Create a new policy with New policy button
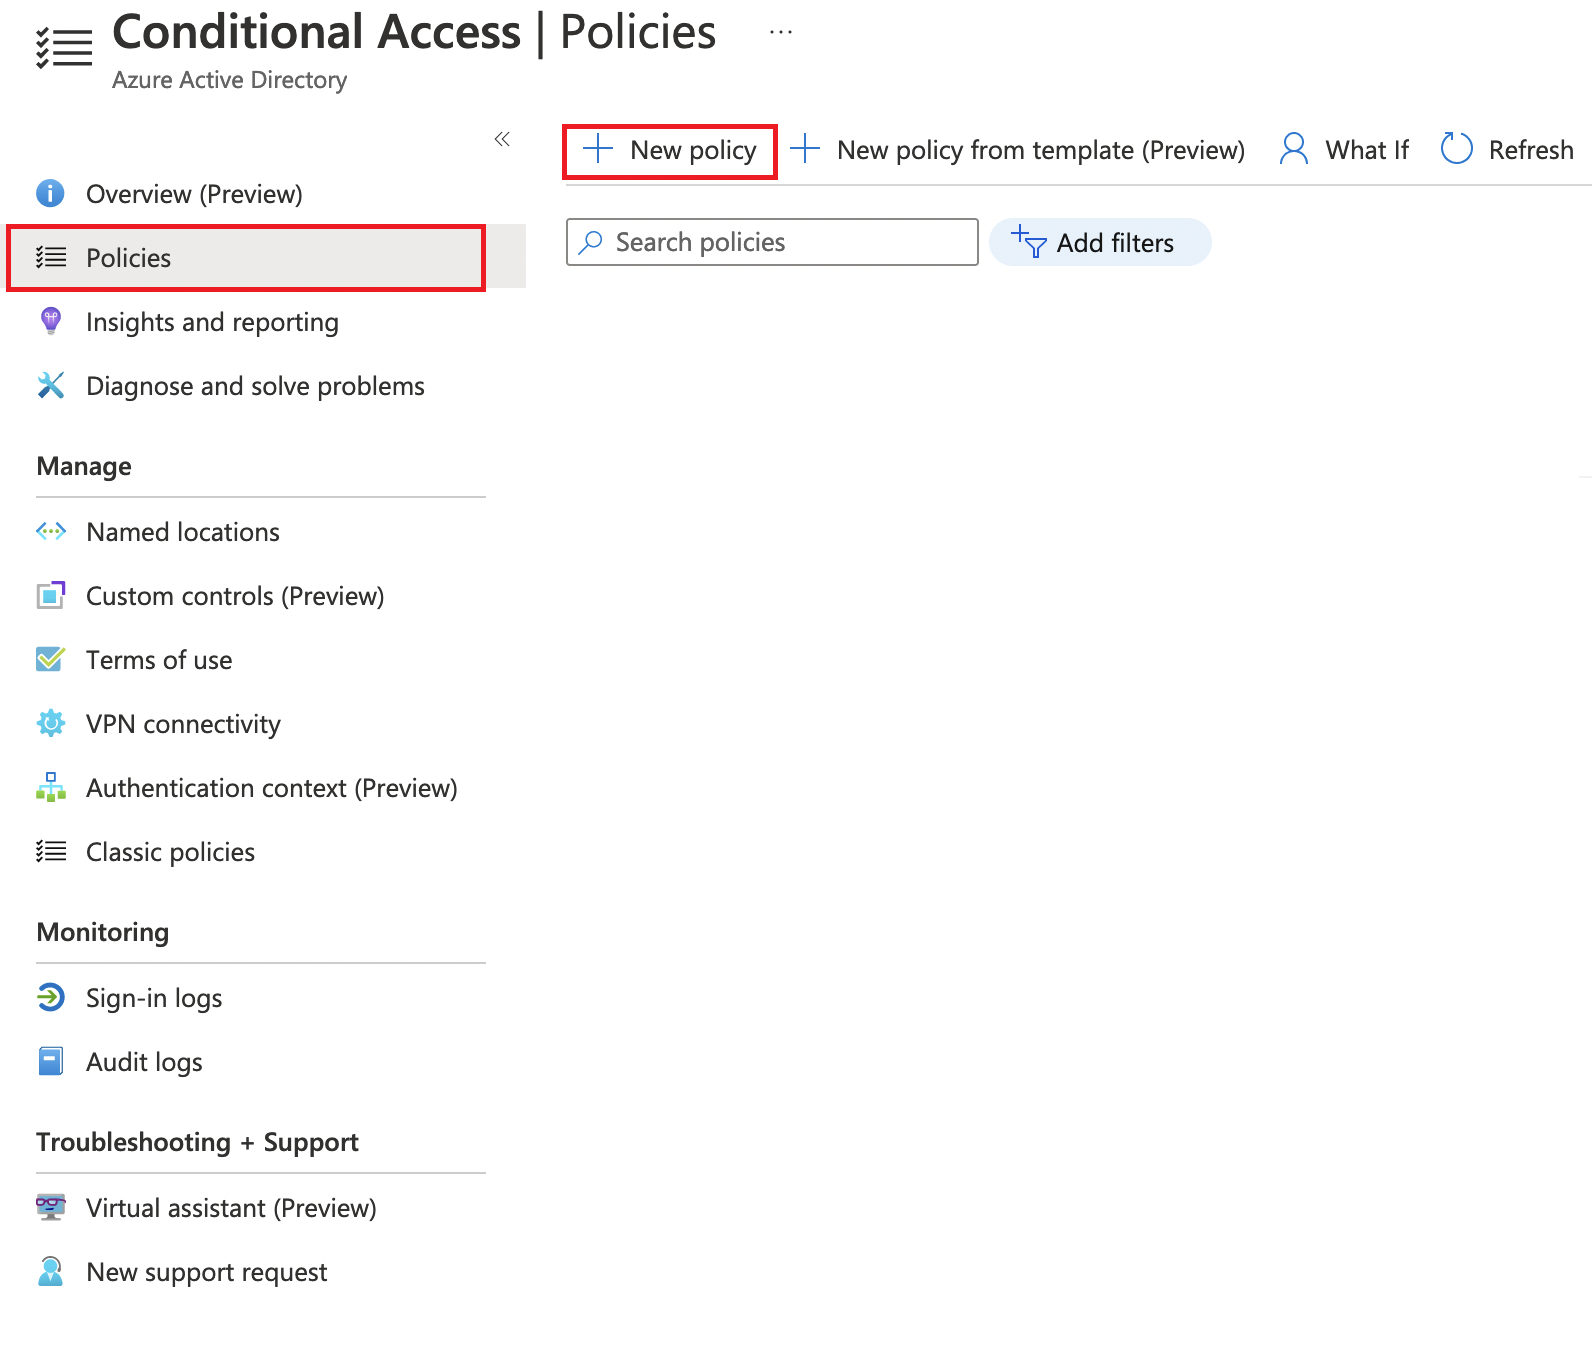The width and height of the screenshot is (1592, 1368). point(669,149)
